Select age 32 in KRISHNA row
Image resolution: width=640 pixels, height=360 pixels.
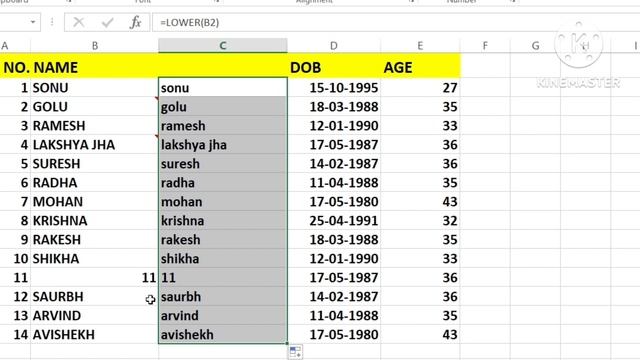click(420, 220)
